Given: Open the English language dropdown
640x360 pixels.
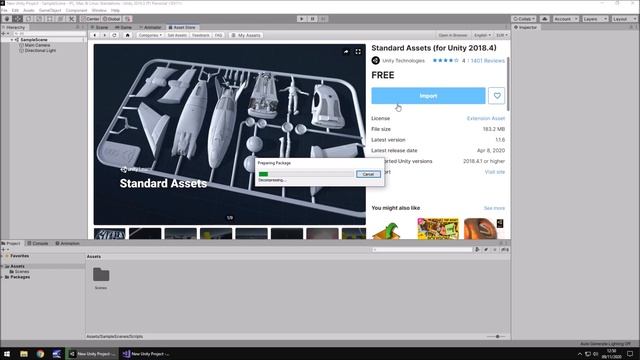Looking at the screenshot, I should click(482, 36).
